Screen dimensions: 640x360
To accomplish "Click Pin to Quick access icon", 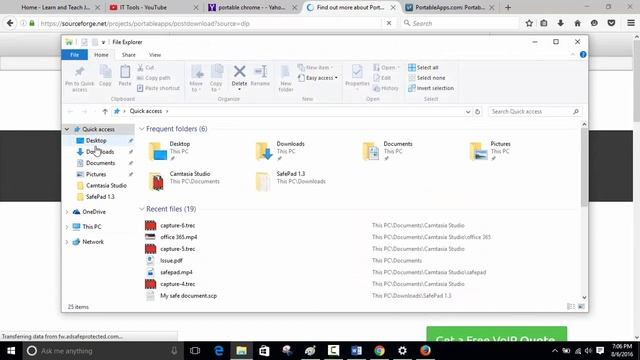I will 80,72.
